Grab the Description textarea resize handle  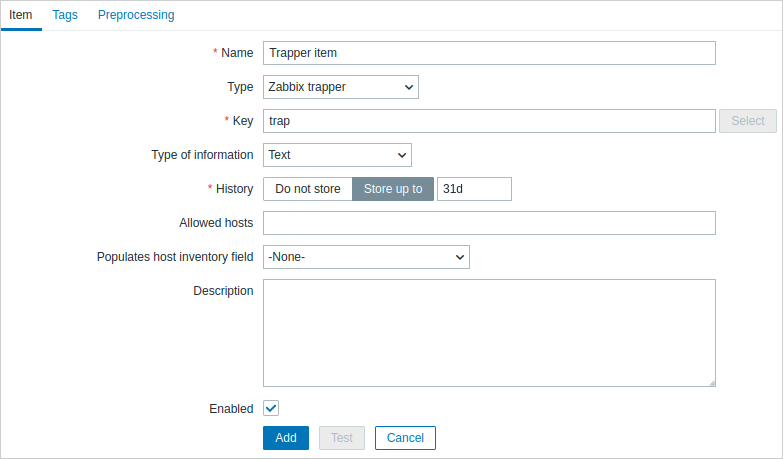click(711, 382)
